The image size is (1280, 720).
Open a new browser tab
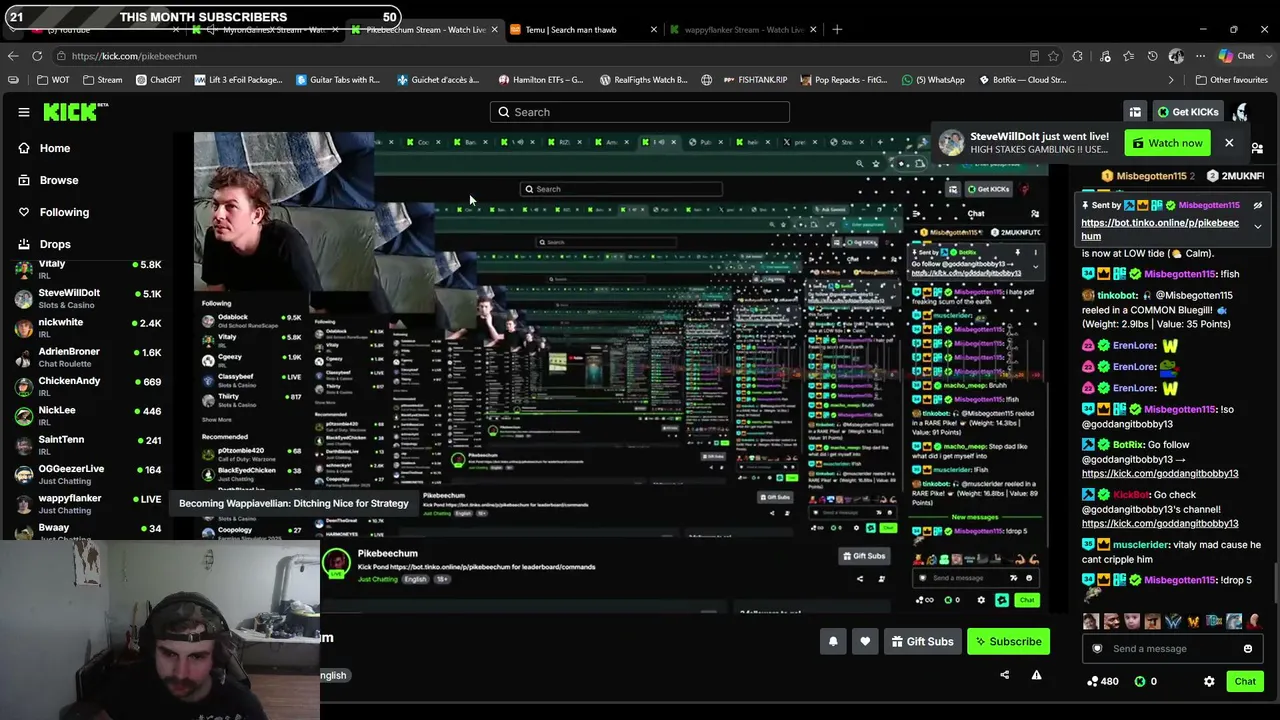837,30
